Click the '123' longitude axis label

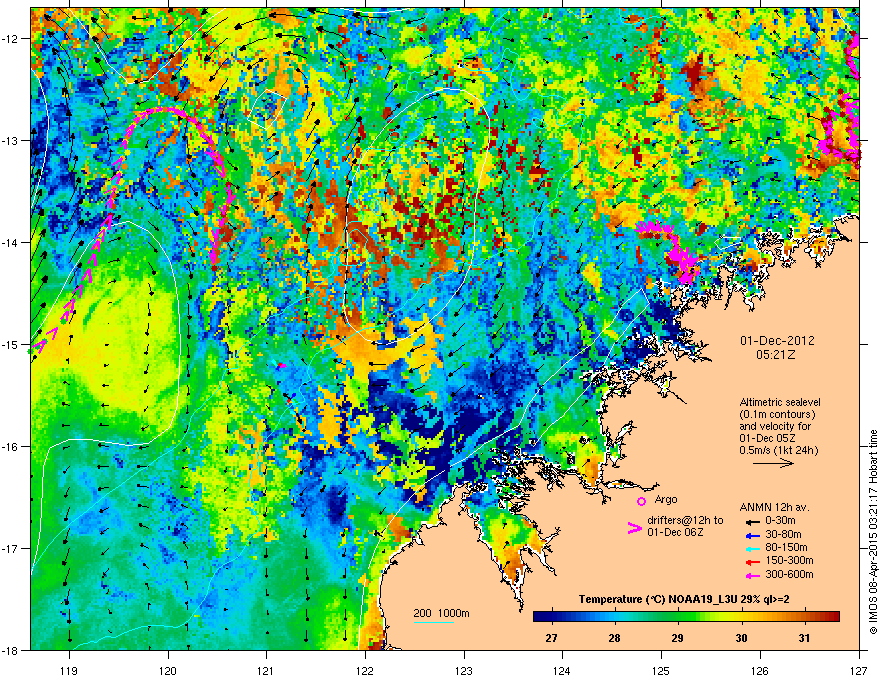[x=464, y=670]
